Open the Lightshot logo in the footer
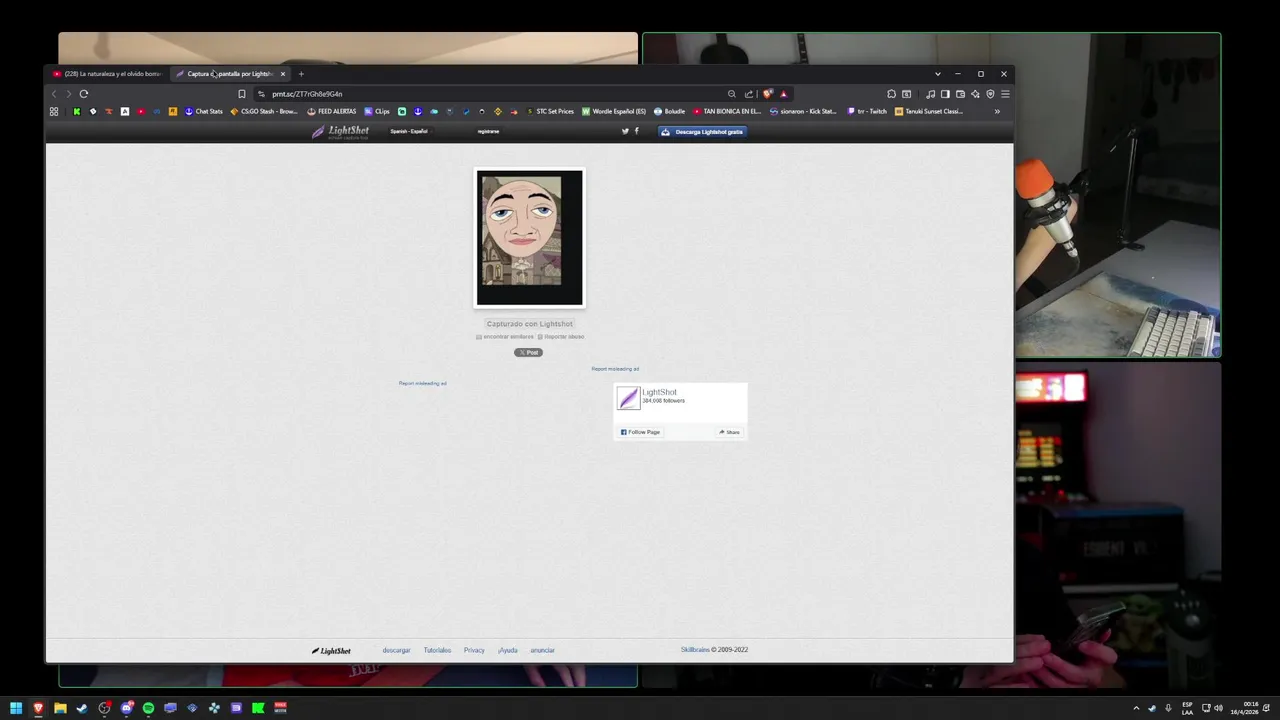This screenshot has width=1280, height=720. pos(331,650)
